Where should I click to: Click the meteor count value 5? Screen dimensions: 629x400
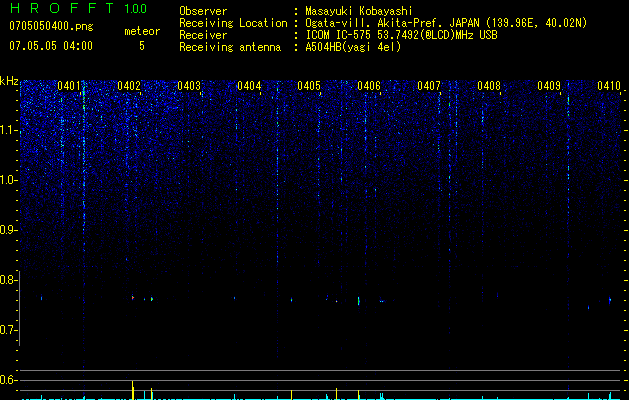tap(142, 46)
